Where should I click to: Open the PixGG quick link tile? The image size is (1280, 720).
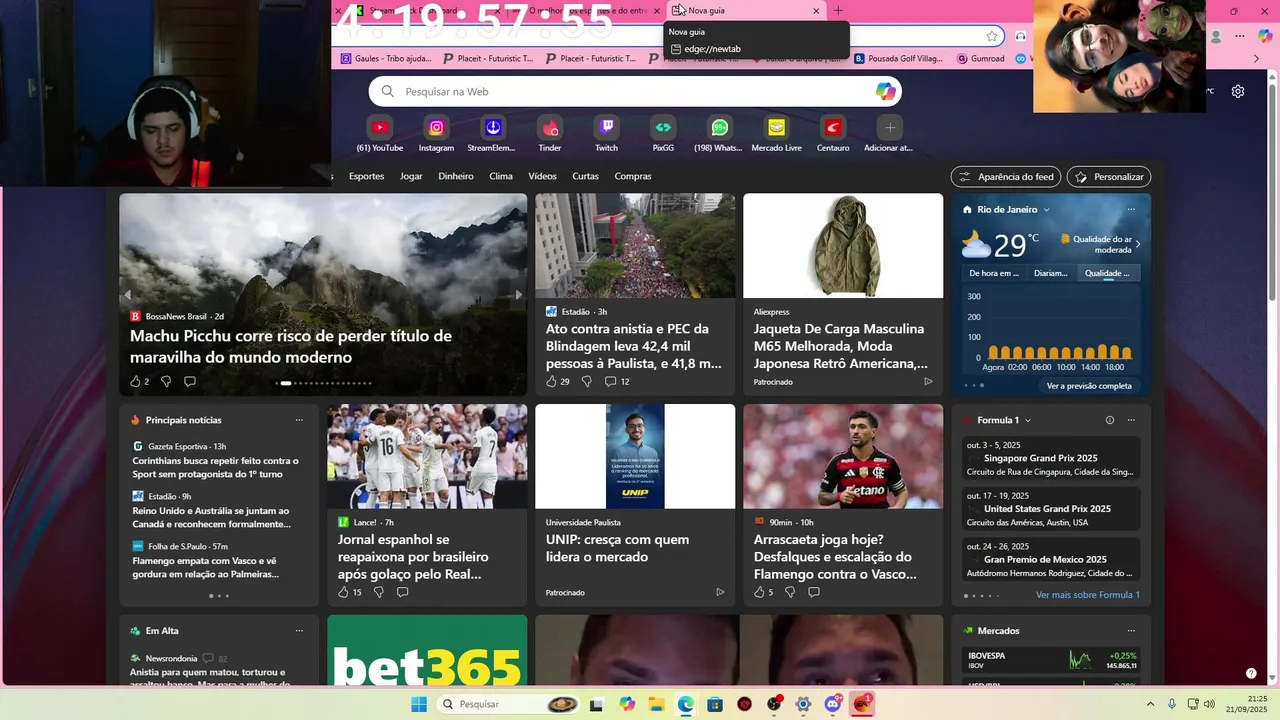point(663,134)
